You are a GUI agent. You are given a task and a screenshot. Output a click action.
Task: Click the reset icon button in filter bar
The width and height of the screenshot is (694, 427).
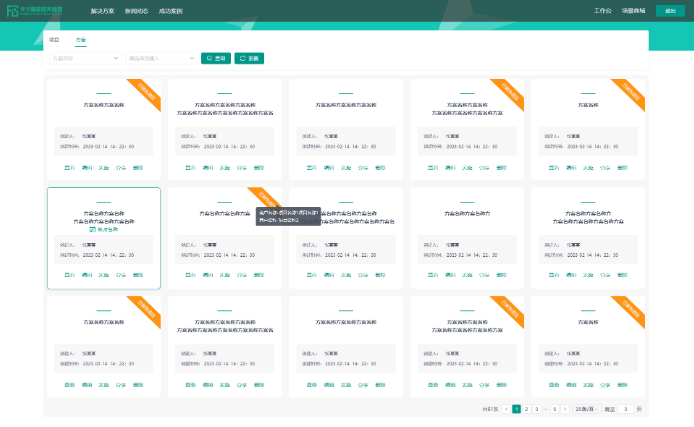coord(249,59)
